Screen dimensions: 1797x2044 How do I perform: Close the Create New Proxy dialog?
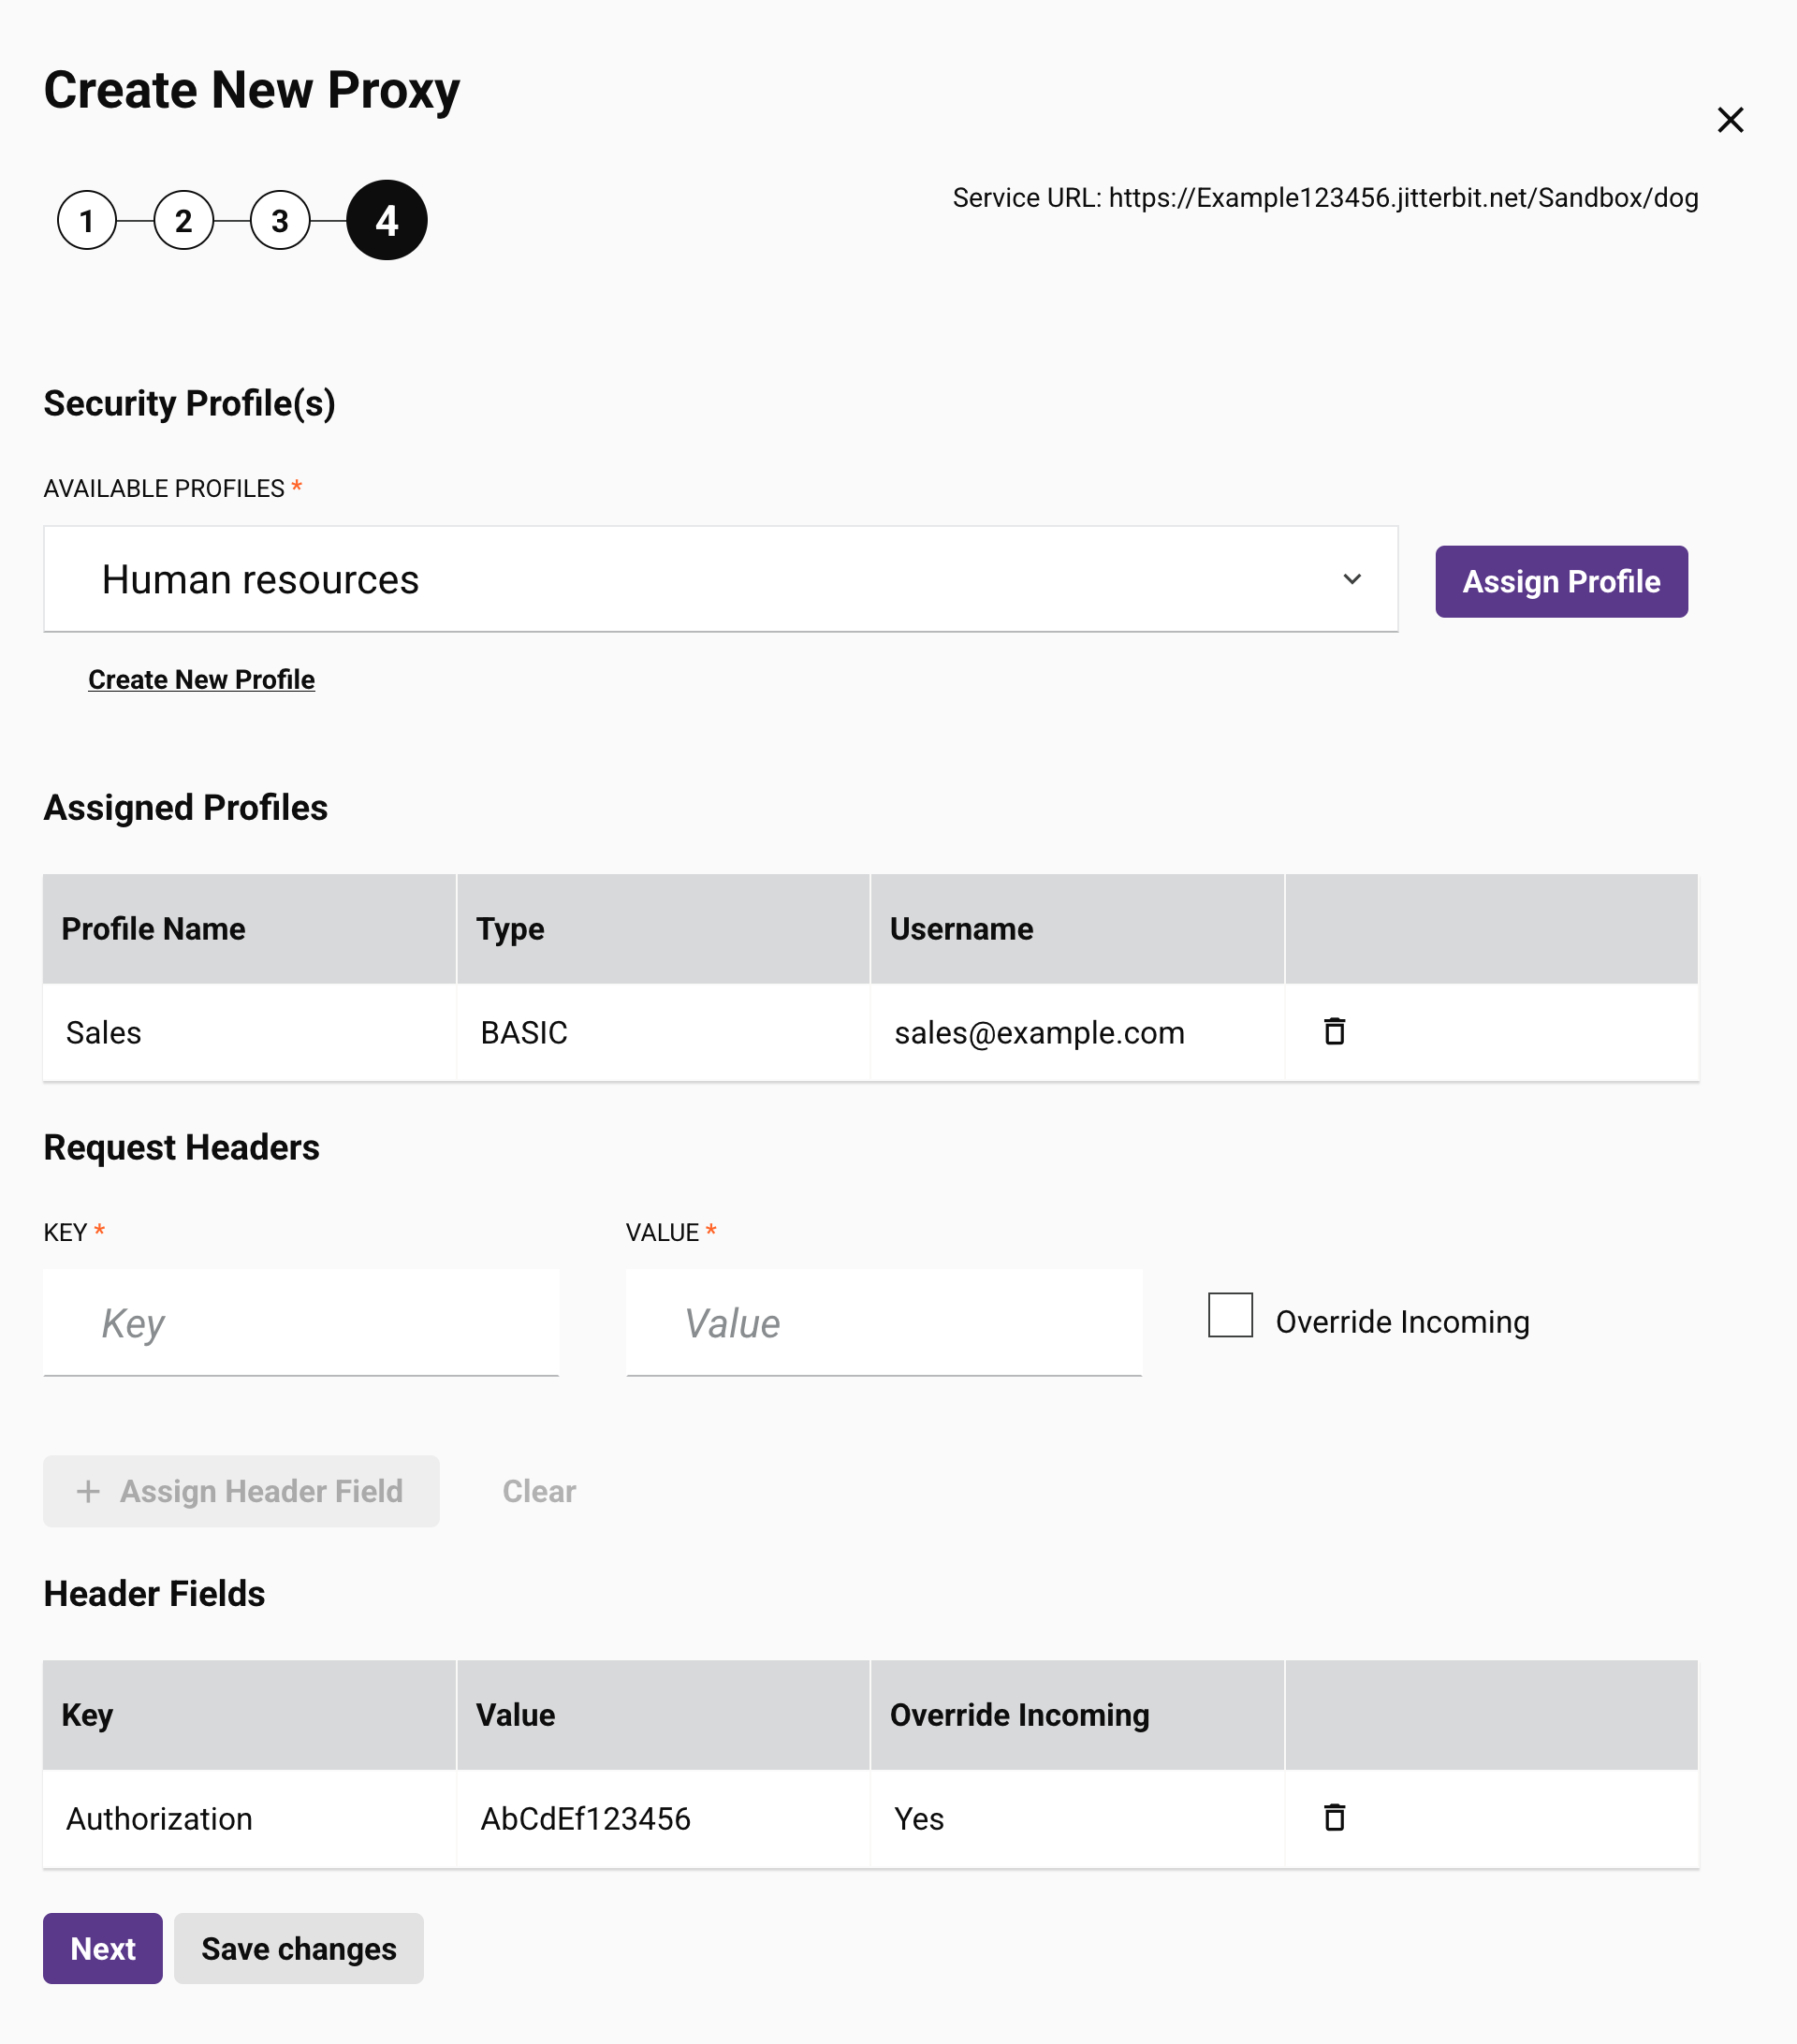(x=1729, y=119)
